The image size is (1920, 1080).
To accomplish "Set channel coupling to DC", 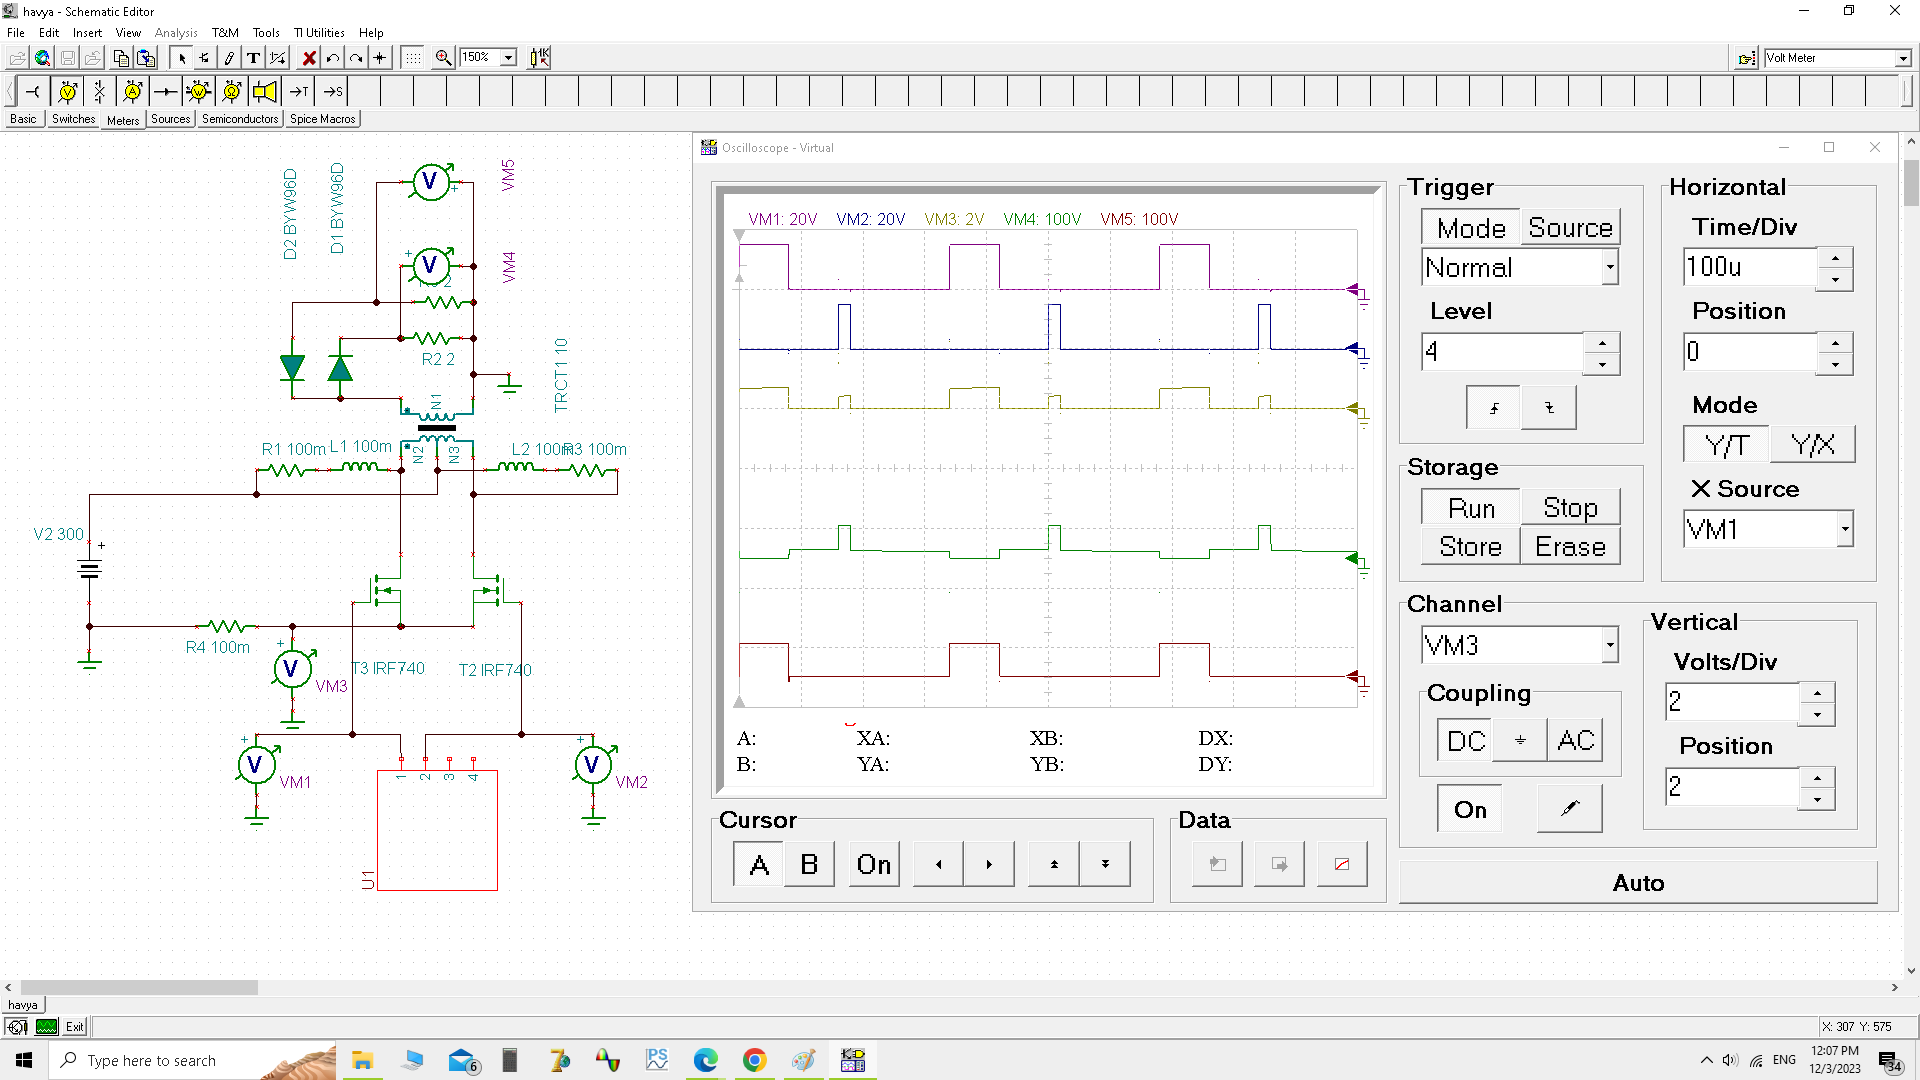I will click(x=1466, y=741).
